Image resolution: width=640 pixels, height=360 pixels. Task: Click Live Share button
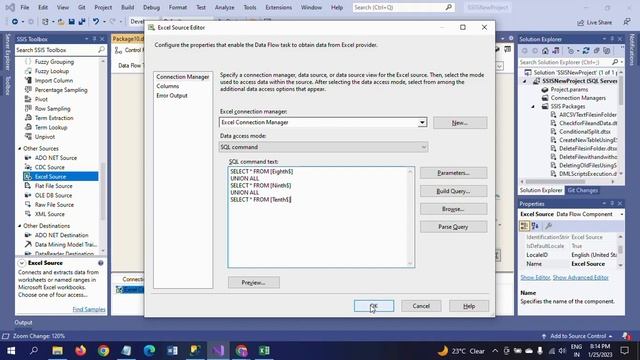(594, 22)
